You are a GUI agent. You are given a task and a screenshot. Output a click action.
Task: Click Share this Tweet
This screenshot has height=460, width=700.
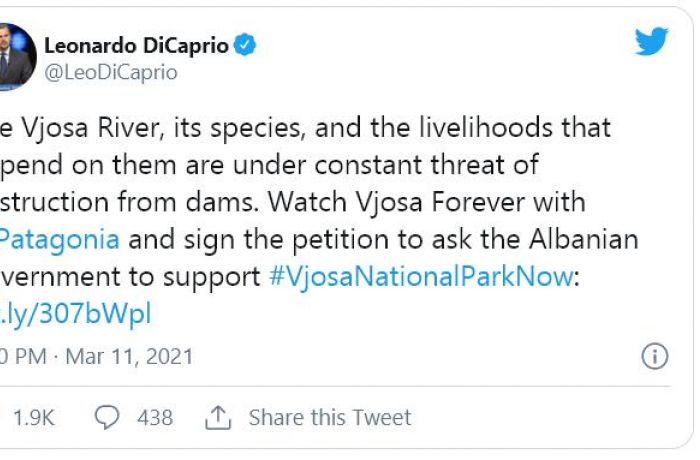point(330,418)
